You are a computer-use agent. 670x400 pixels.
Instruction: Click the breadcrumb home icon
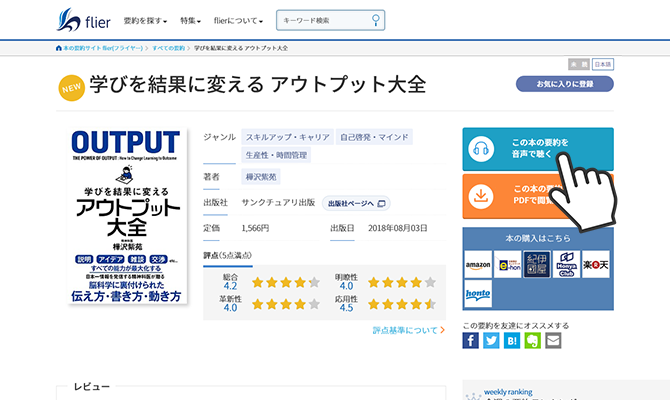point(59,48)
